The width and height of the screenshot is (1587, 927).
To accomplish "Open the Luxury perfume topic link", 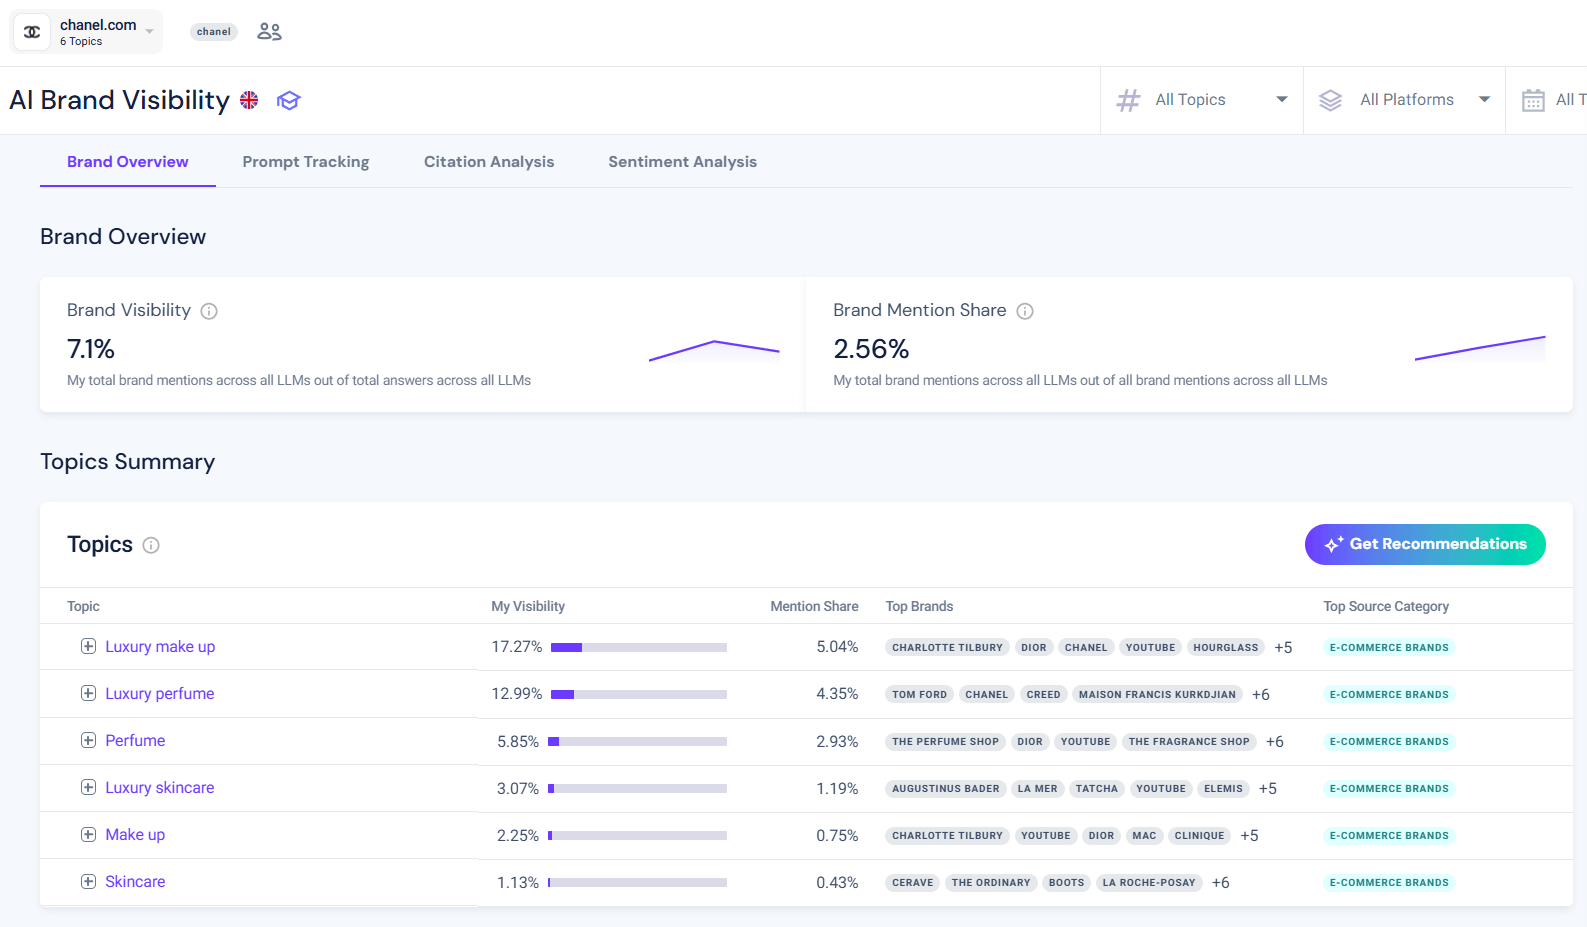I will click(x=160, y=694).
